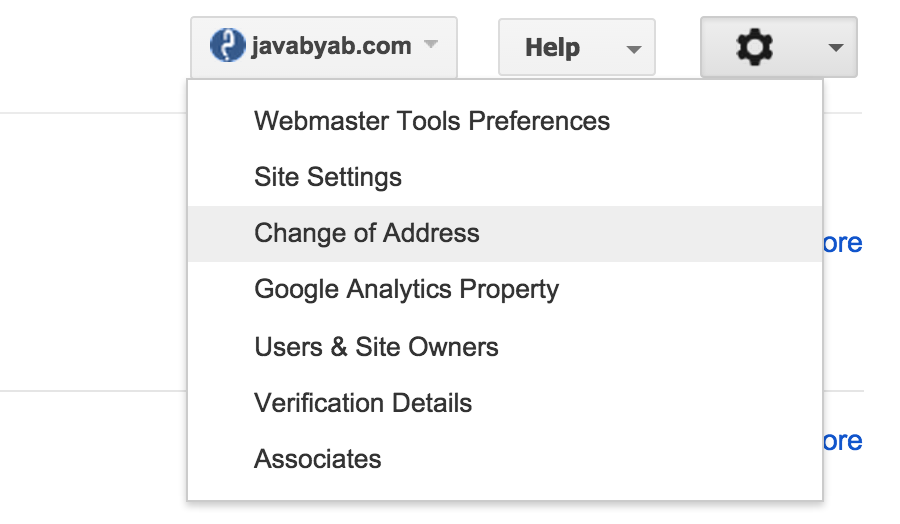Open the Help button menu
The image size is (900, 524).
577,47
